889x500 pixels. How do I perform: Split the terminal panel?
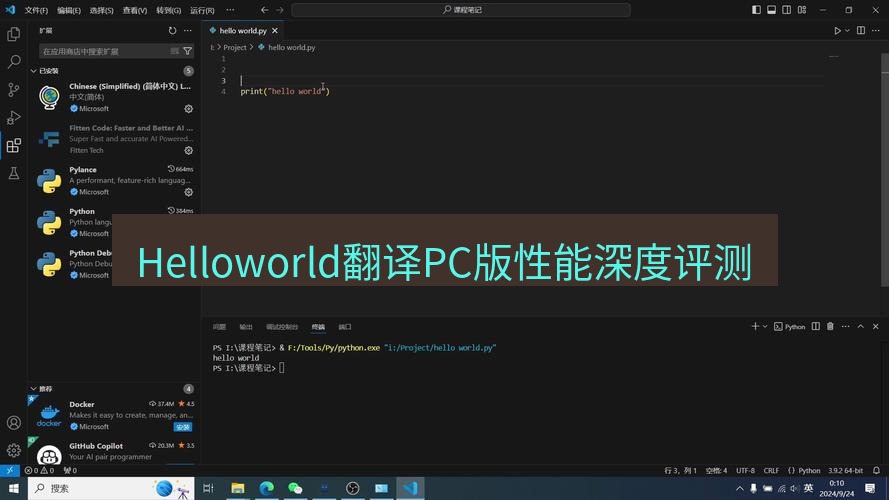[815, 327]
